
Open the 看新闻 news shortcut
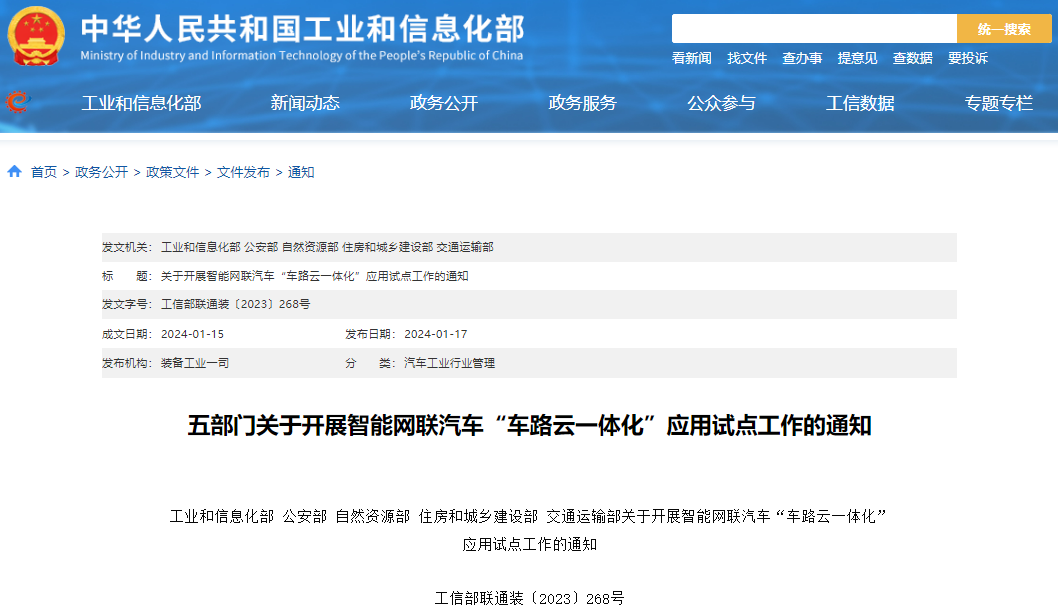[691, 58]
